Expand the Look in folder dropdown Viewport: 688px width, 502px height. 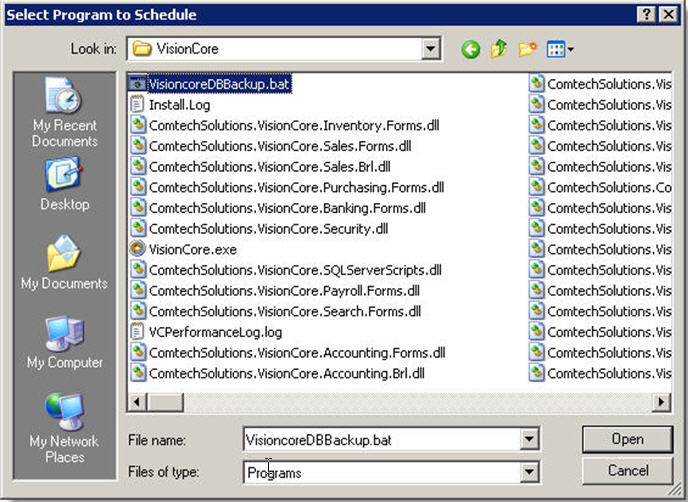[431, 49]
